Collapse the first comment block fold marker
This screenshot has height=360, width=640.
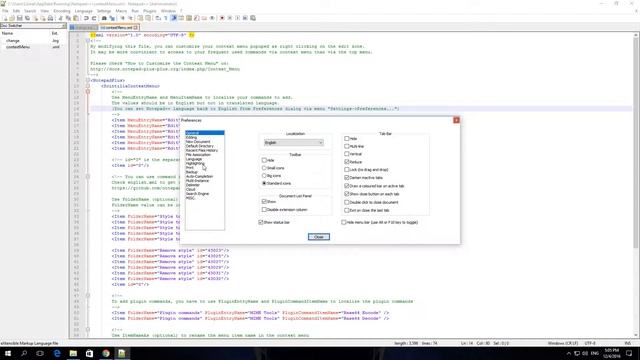pyautogui.click(x=88, y=41)
